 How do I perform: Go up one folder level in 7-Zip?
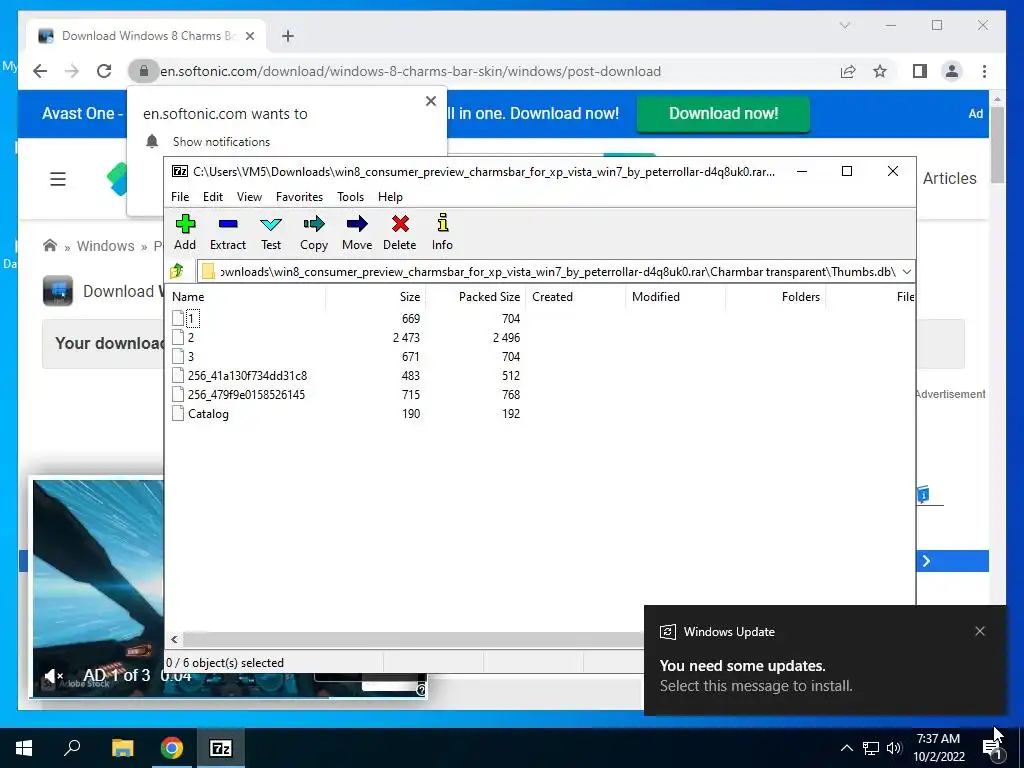(177, 271)
